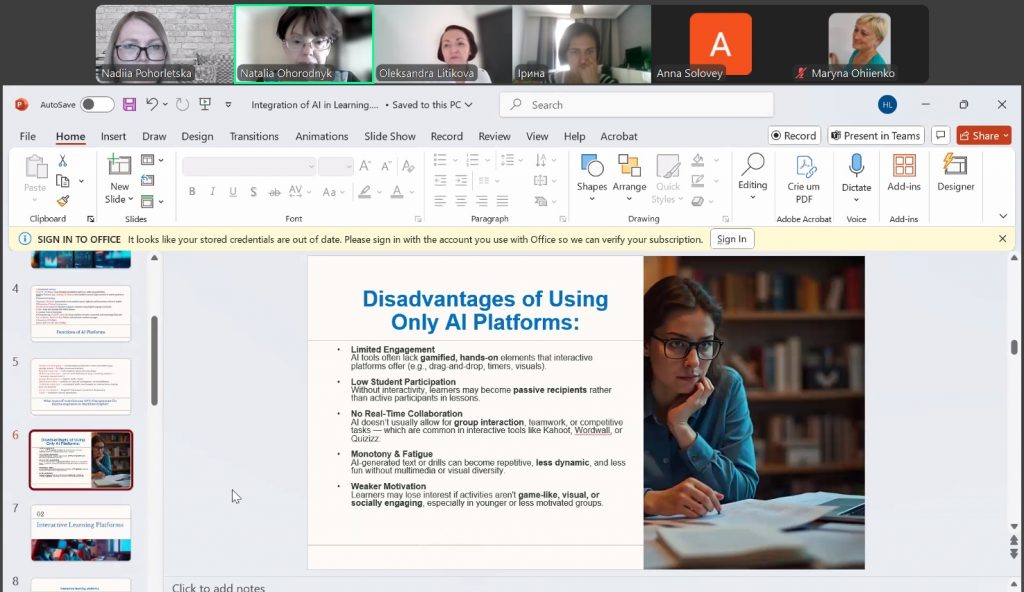Click the Search box in title bar

tap(637, 105)
